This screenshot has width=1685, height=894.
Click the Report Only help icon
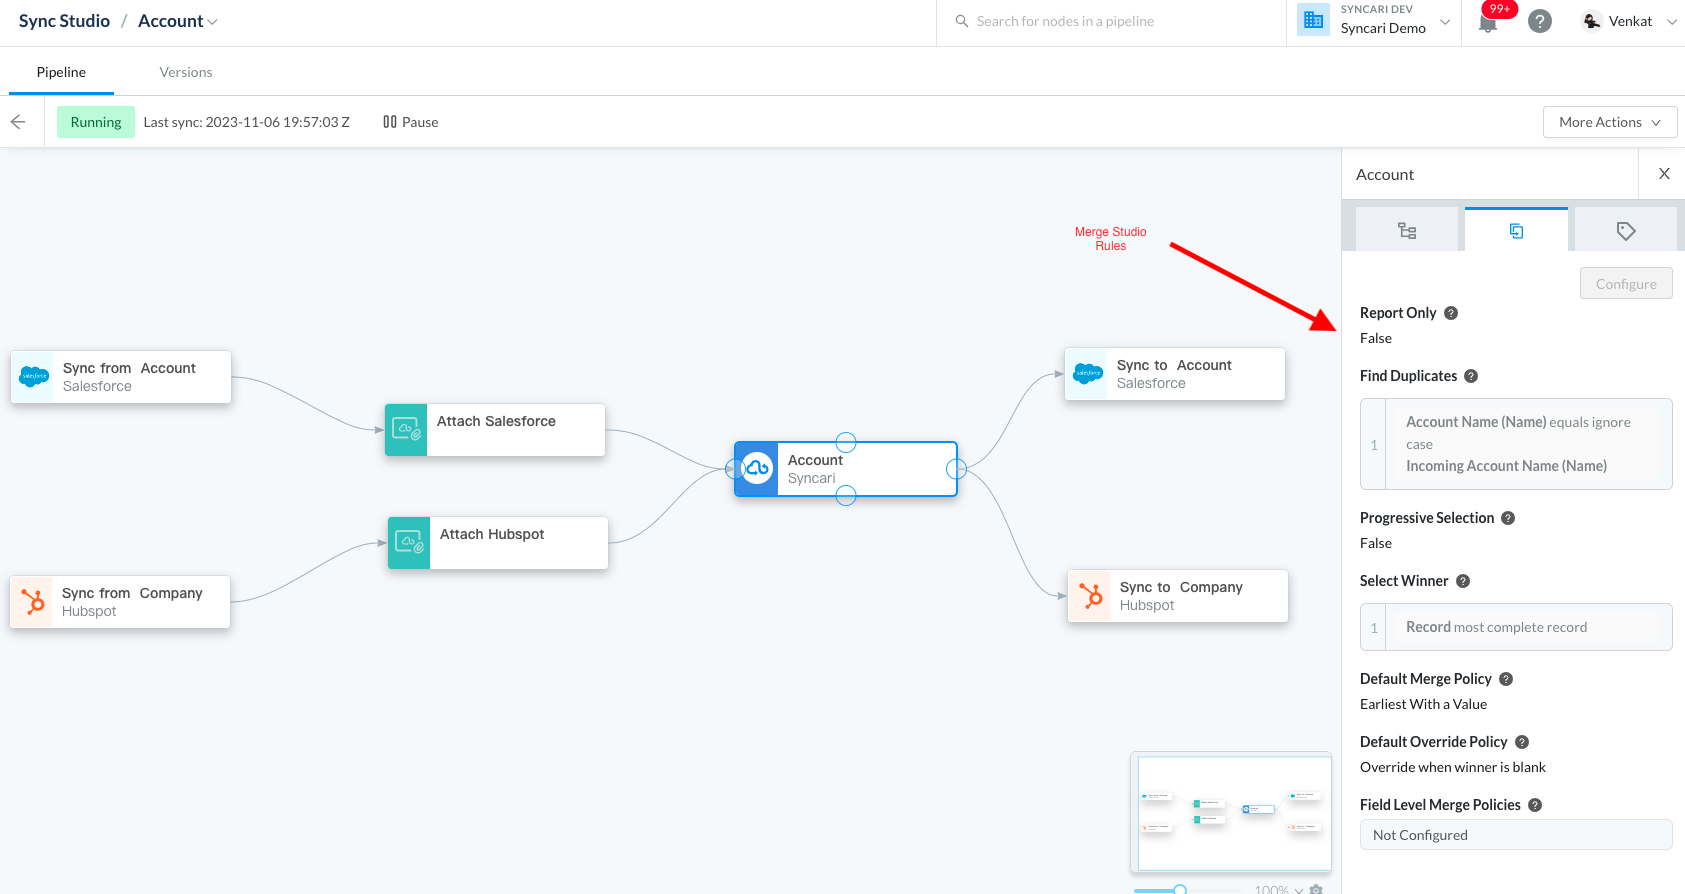1451,313
